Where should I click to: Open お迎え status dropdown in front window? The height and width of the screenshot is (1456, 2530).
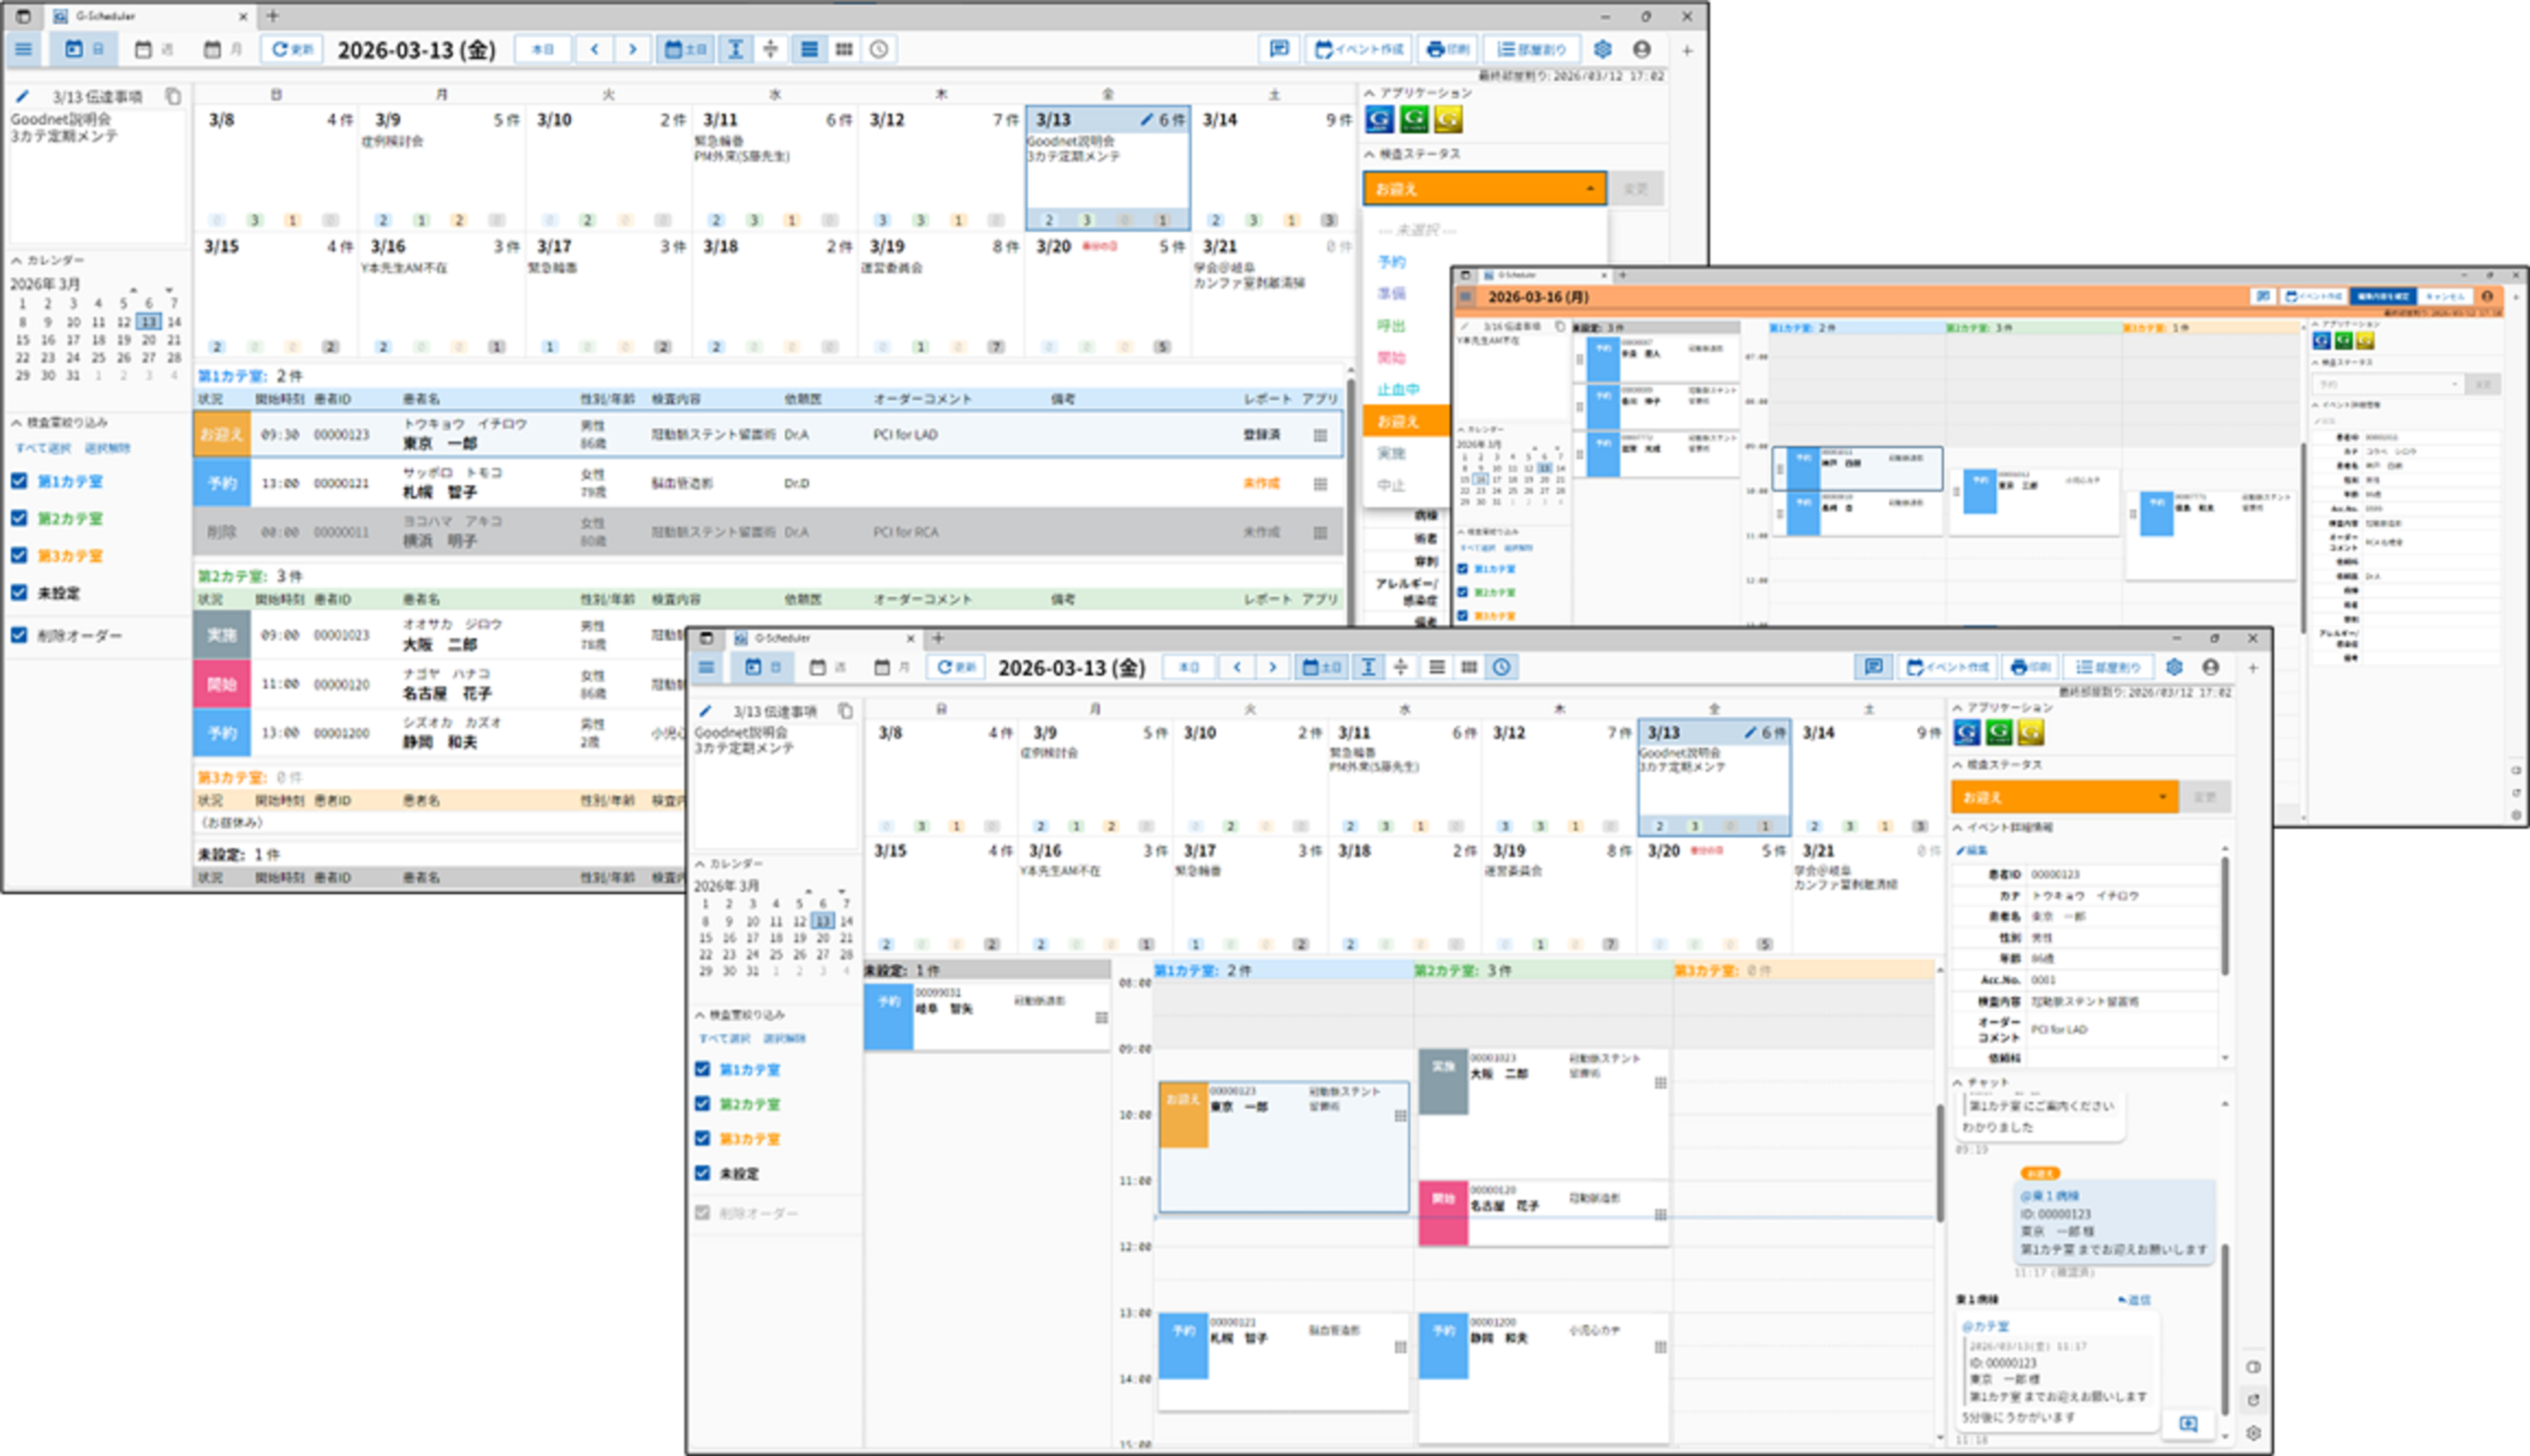pyautogui.click(x=2064, y=797)
